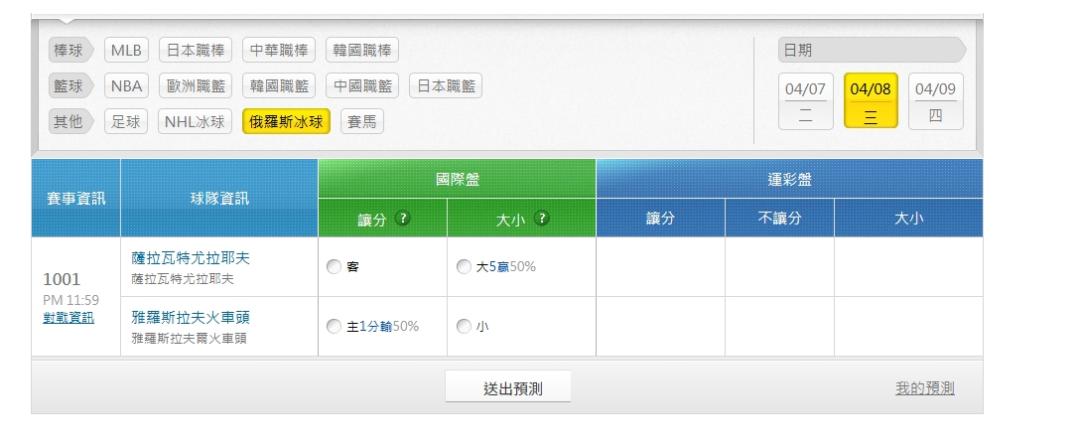Select 歐洲職籃 league
Screen dimensions: 1080x447
(x=196, y=86)
